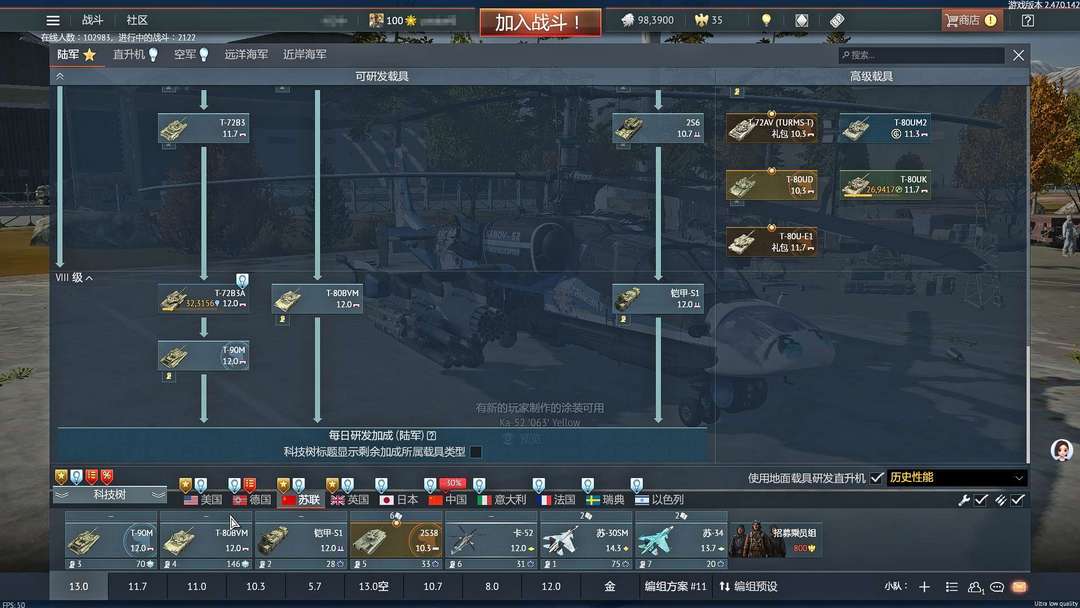Toggle tech tree title bonus type checkbox
The width and height of the screenshot is (1080, 608).
pos(475,452)
